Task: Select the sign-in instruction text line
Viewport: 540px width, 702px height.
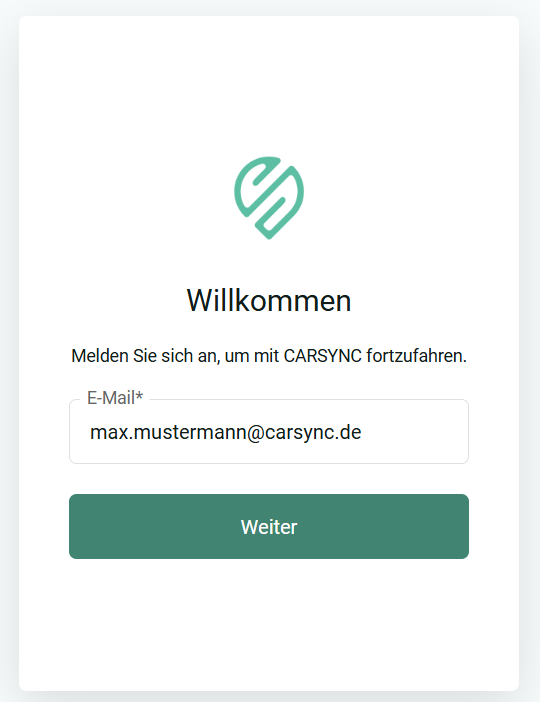Action: point(269,356)
